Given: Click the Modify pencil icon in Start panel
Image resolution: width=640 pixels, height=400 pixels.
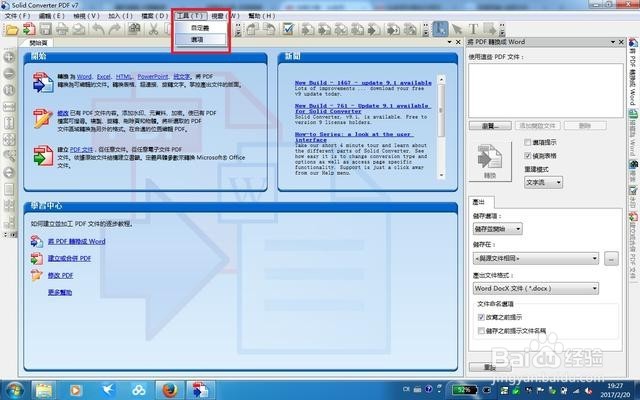Looking at the screenshot, I should click(x=43, y=118).
